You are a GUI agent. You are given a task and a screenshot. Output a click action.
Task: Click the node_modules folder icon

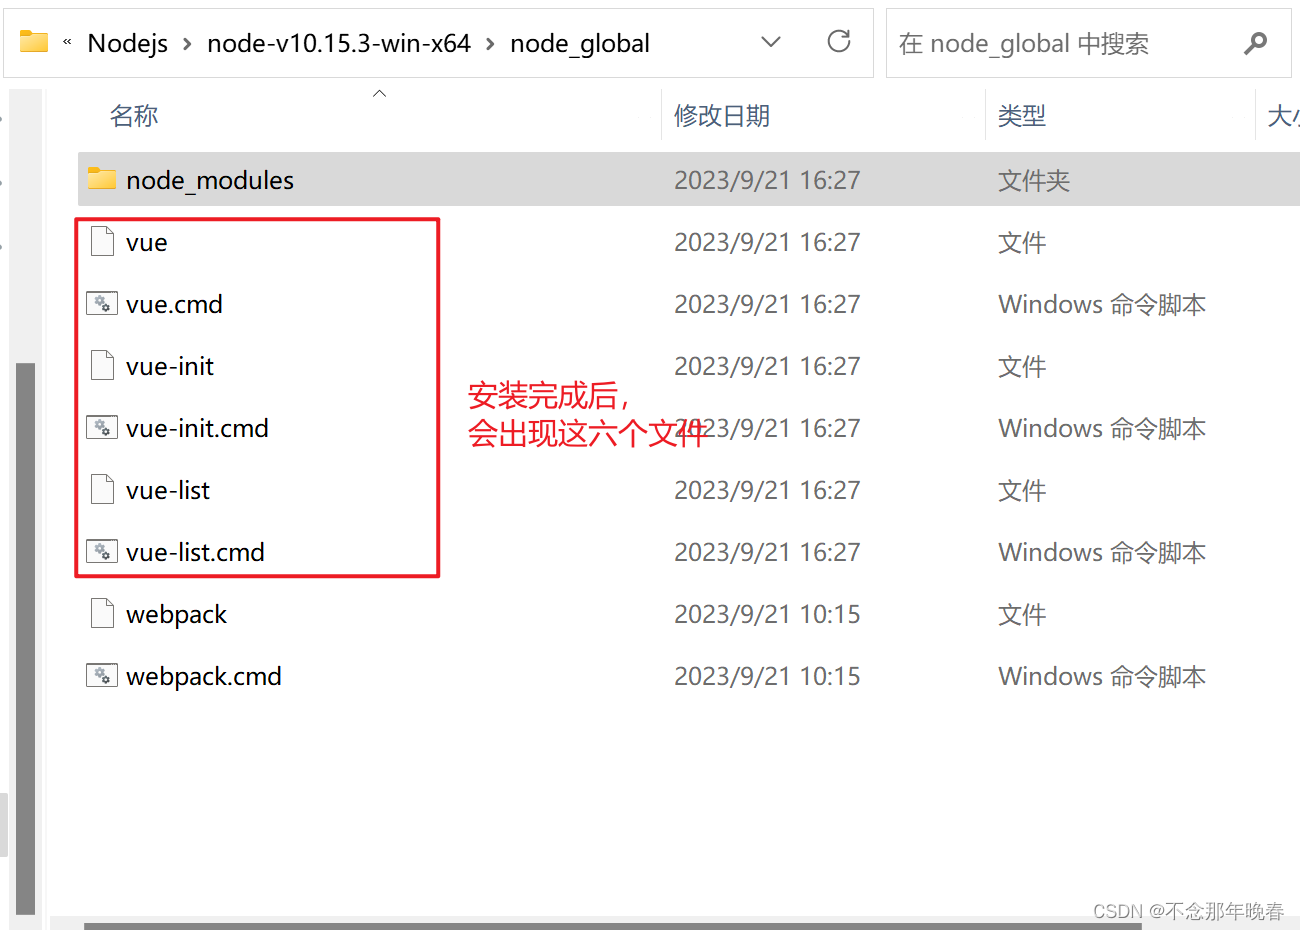pyautogui.click(x=102, y=179)
